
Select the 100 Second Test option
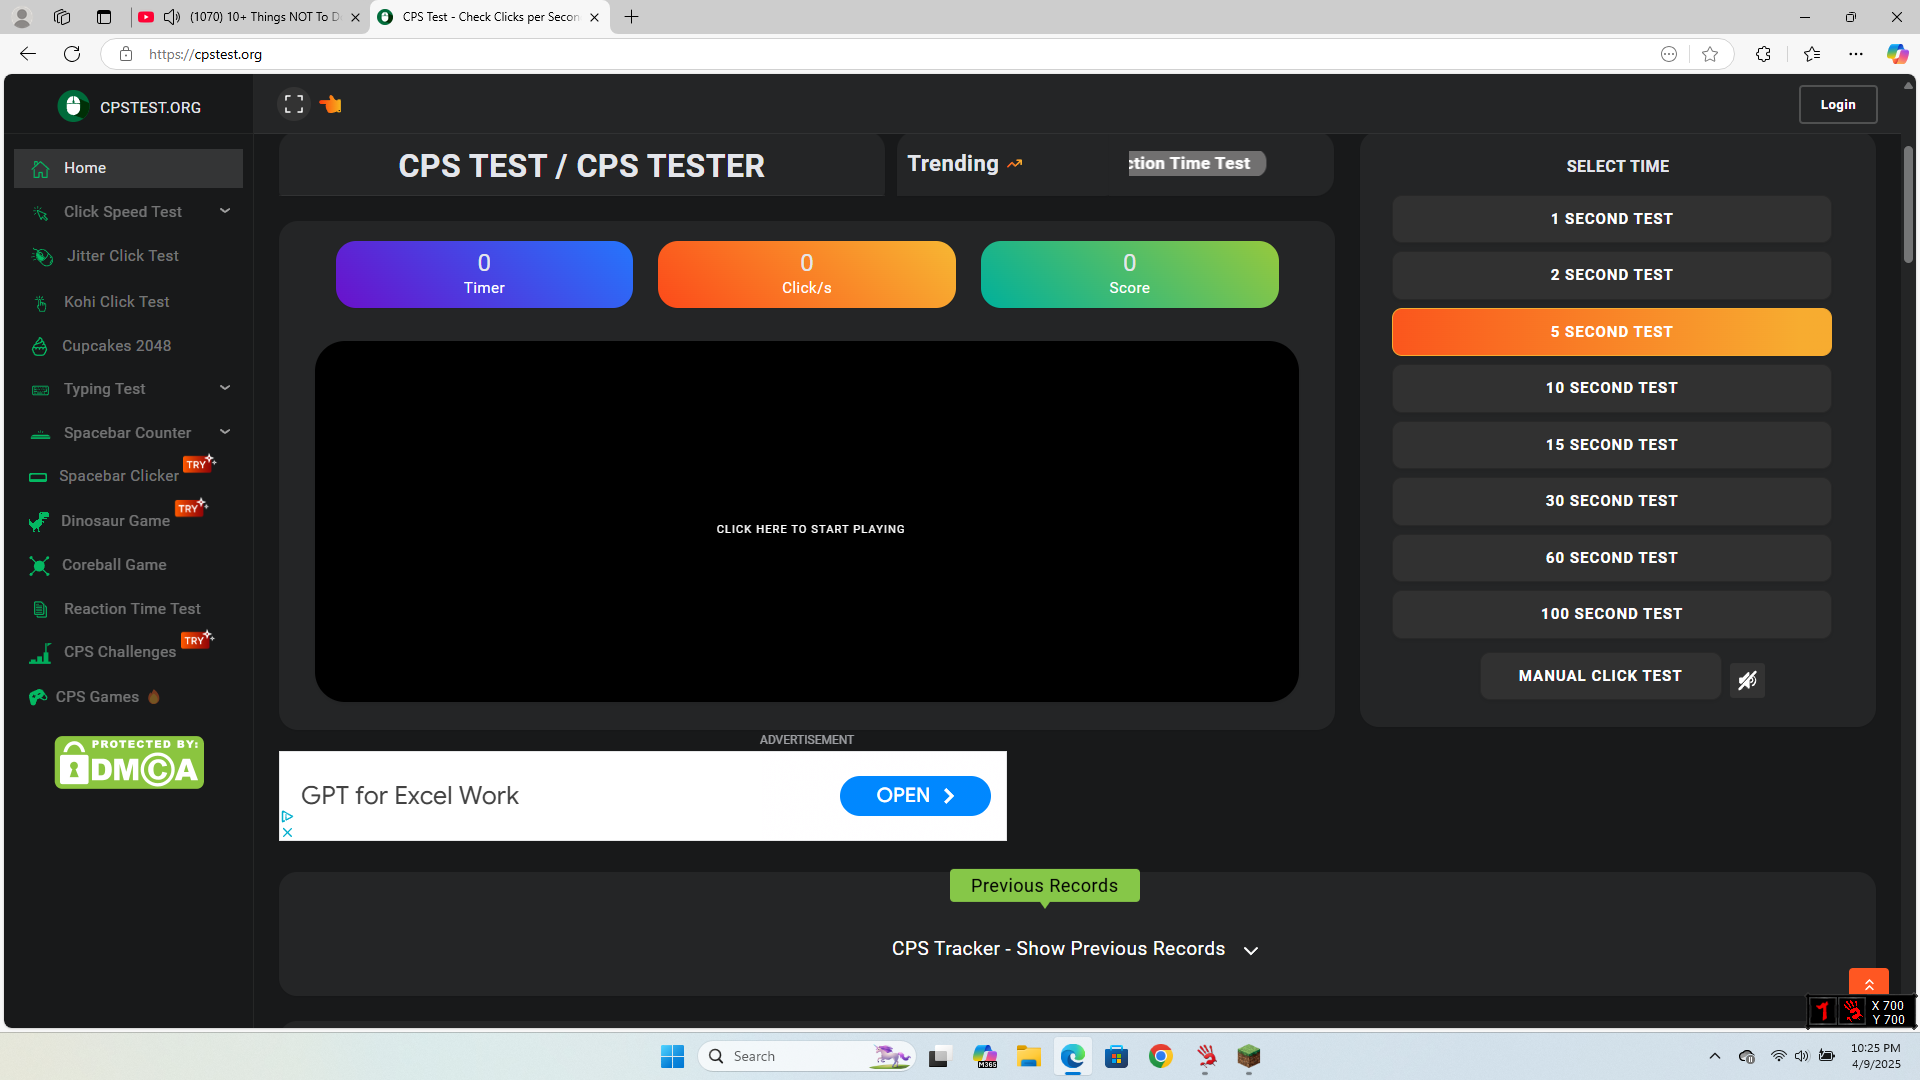(1611, 614)
